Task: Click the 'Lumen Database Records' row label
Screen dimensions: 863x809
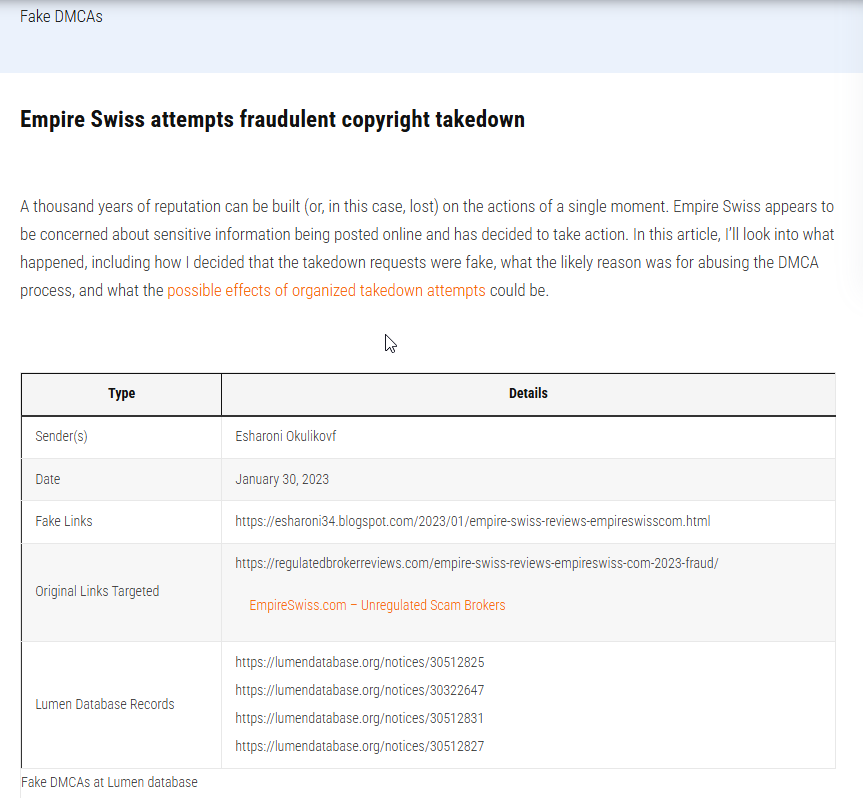Action: tap(105, 704)
